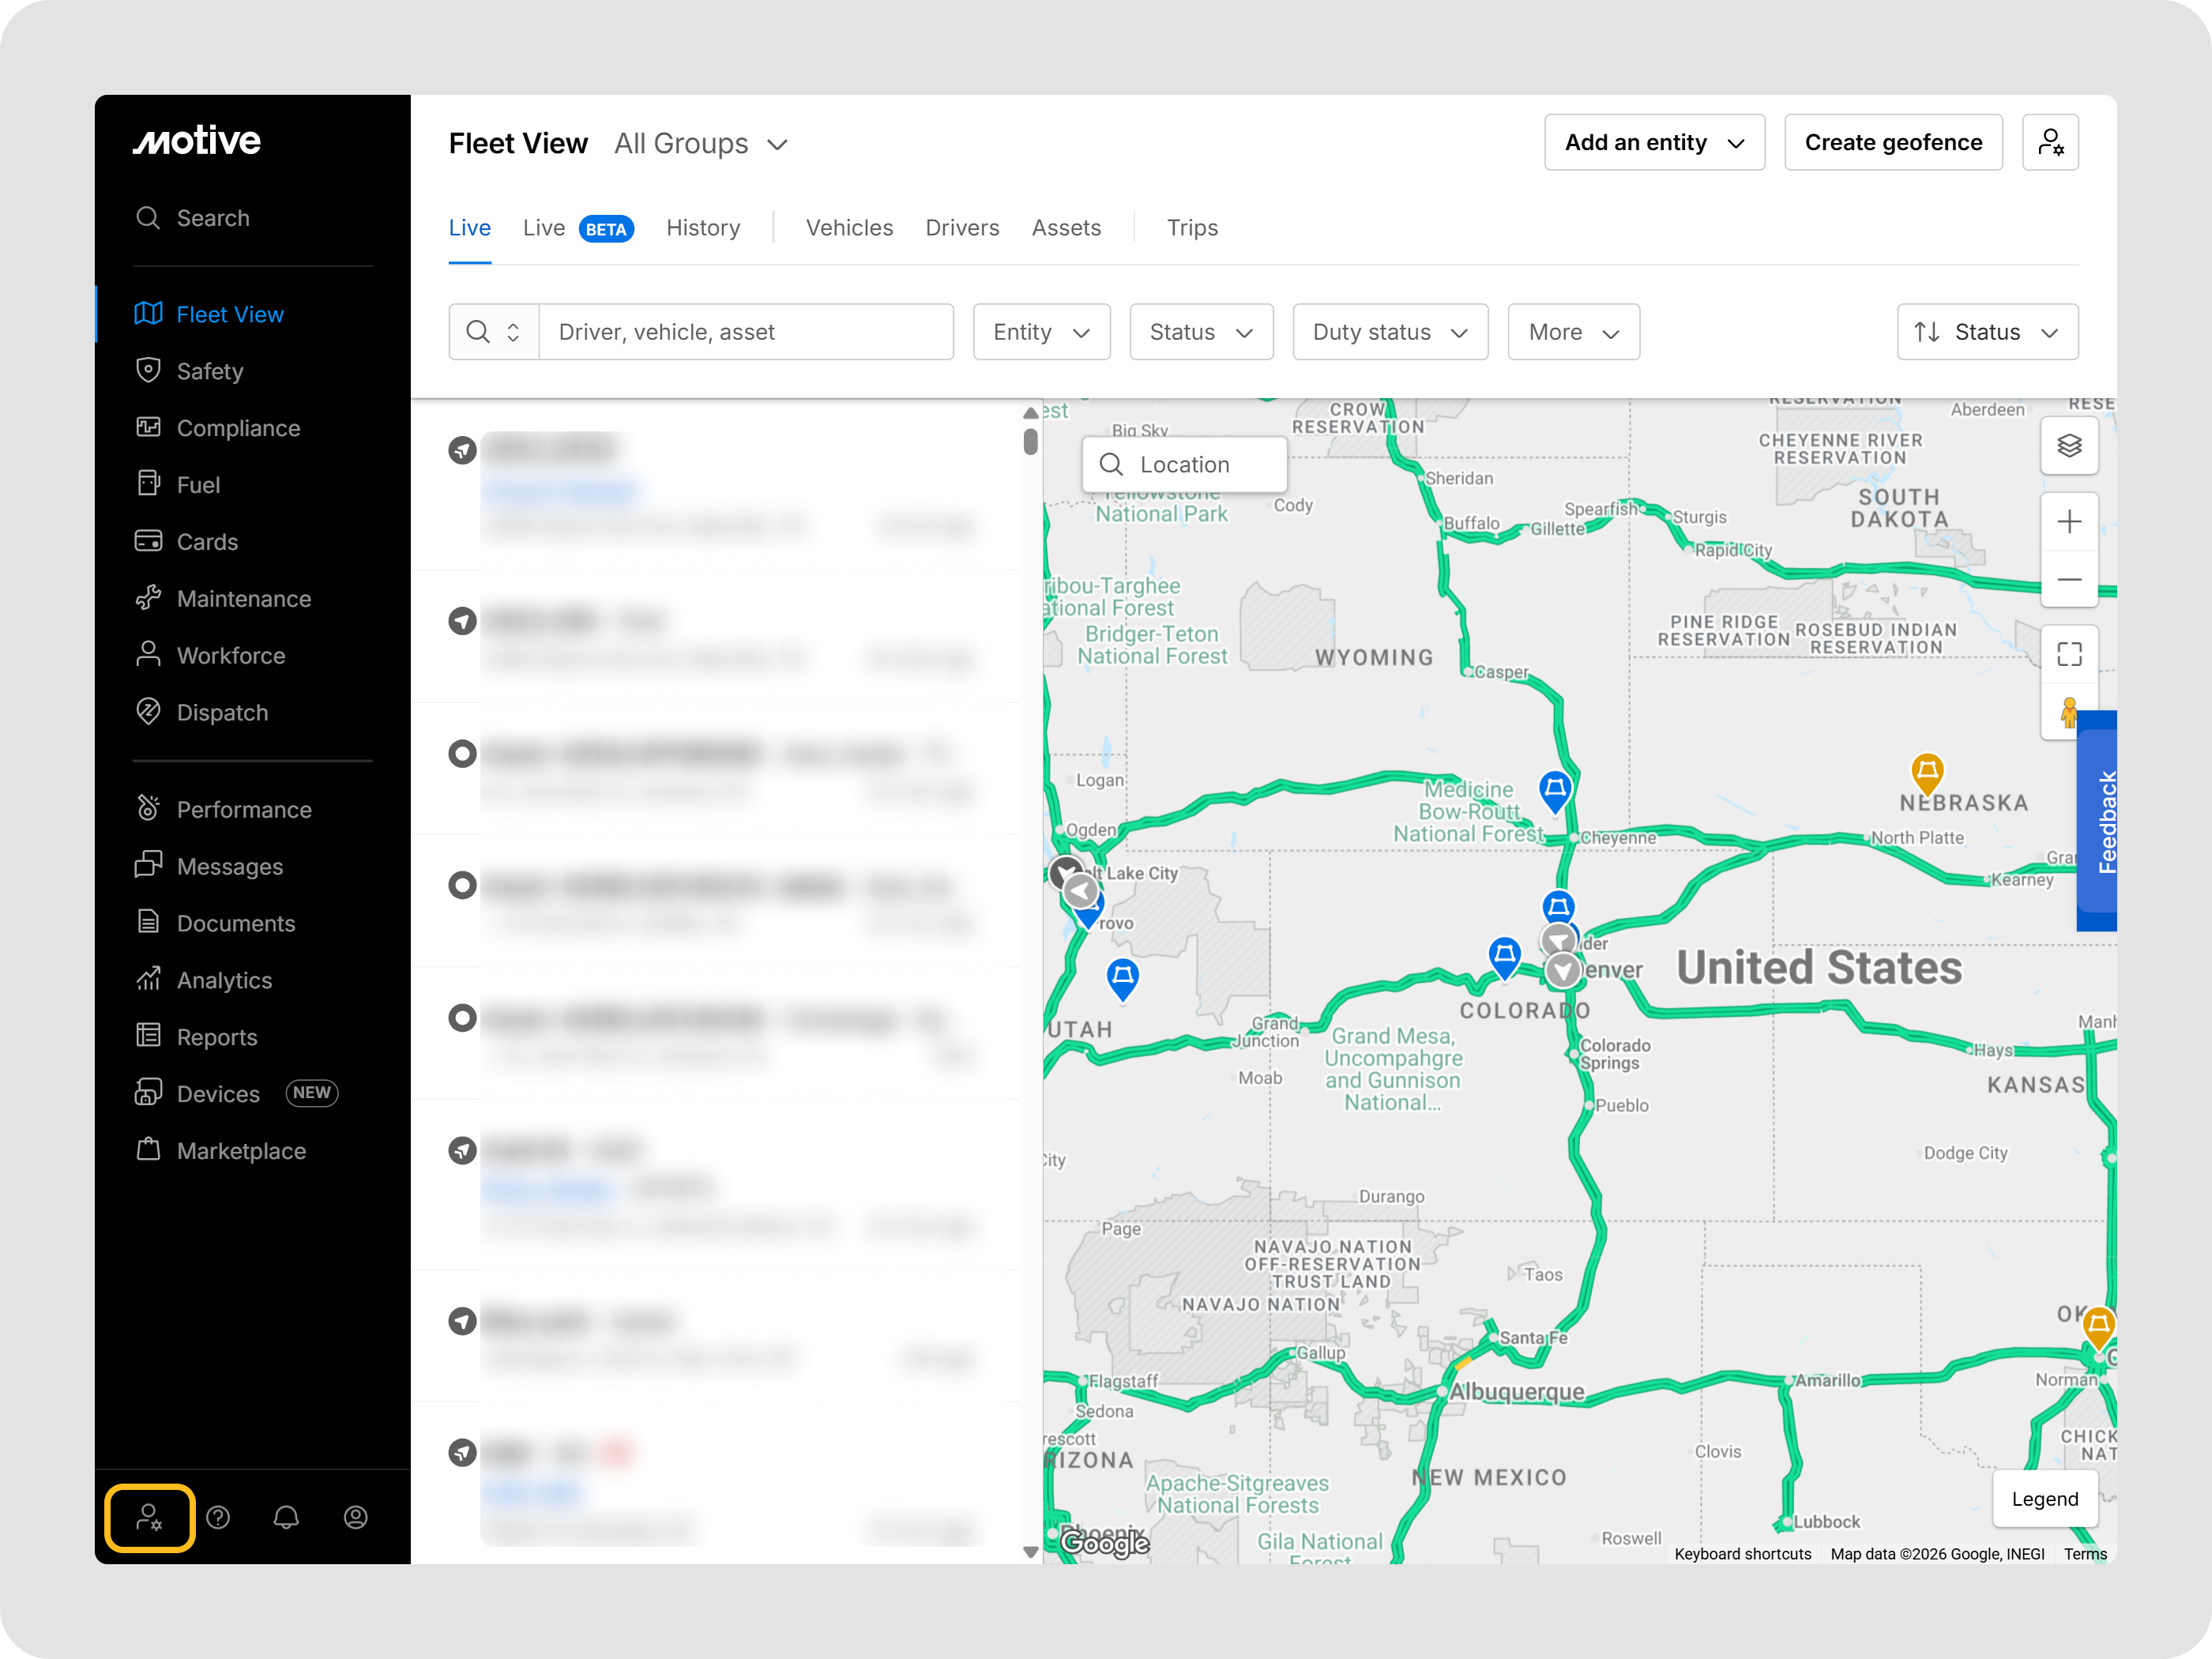The width and height of the screenshot is (2212, 1659).
Task: Toggle the search type stepper arrows
Action: point(513,332)
